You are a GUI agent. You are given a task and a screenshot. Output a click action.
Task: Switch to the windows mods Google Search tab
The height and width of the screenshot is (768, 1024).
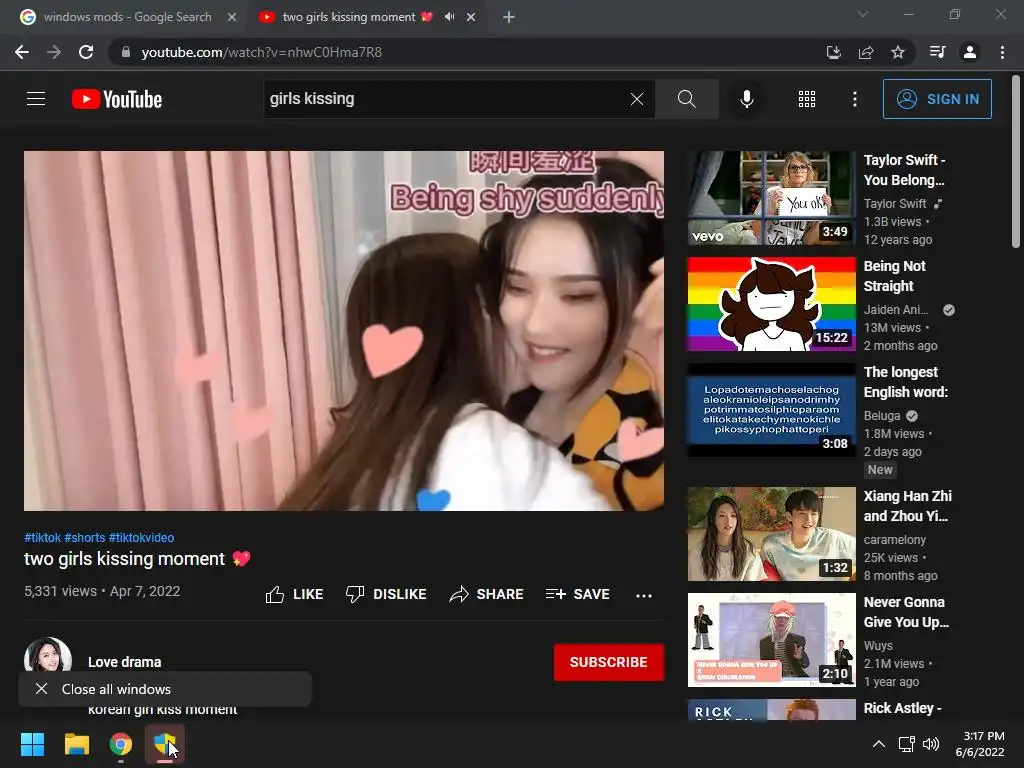pos(128,17)
